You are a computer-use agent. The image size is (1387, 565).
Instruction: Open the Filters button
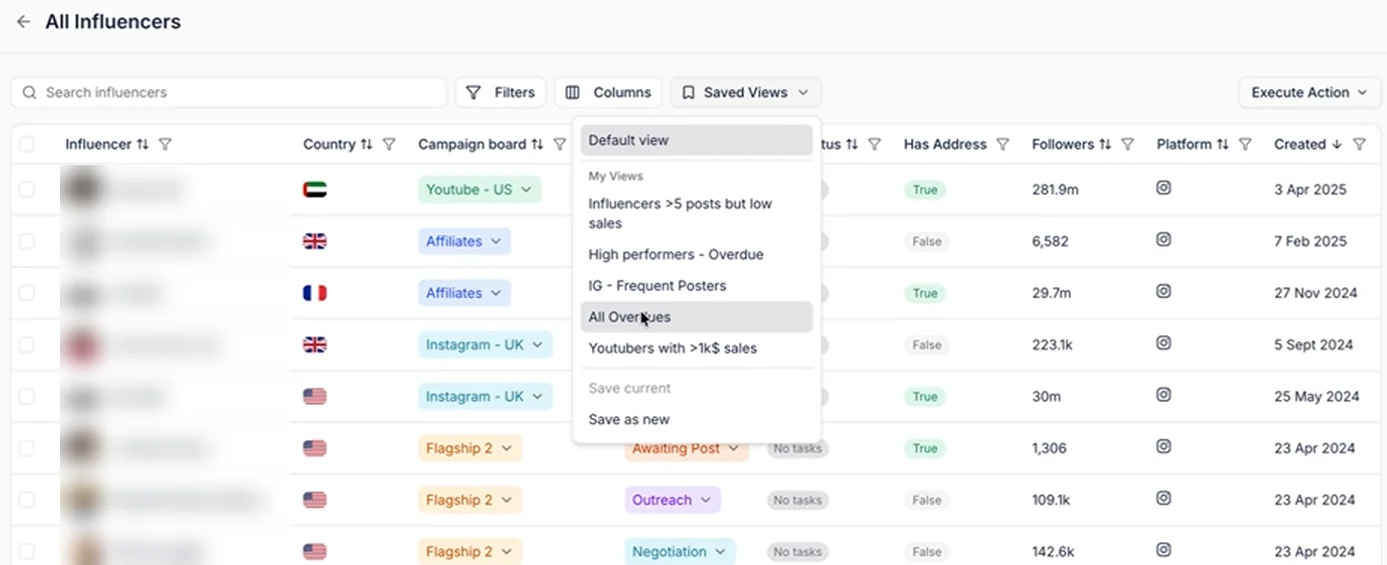[x=501, y=92]
